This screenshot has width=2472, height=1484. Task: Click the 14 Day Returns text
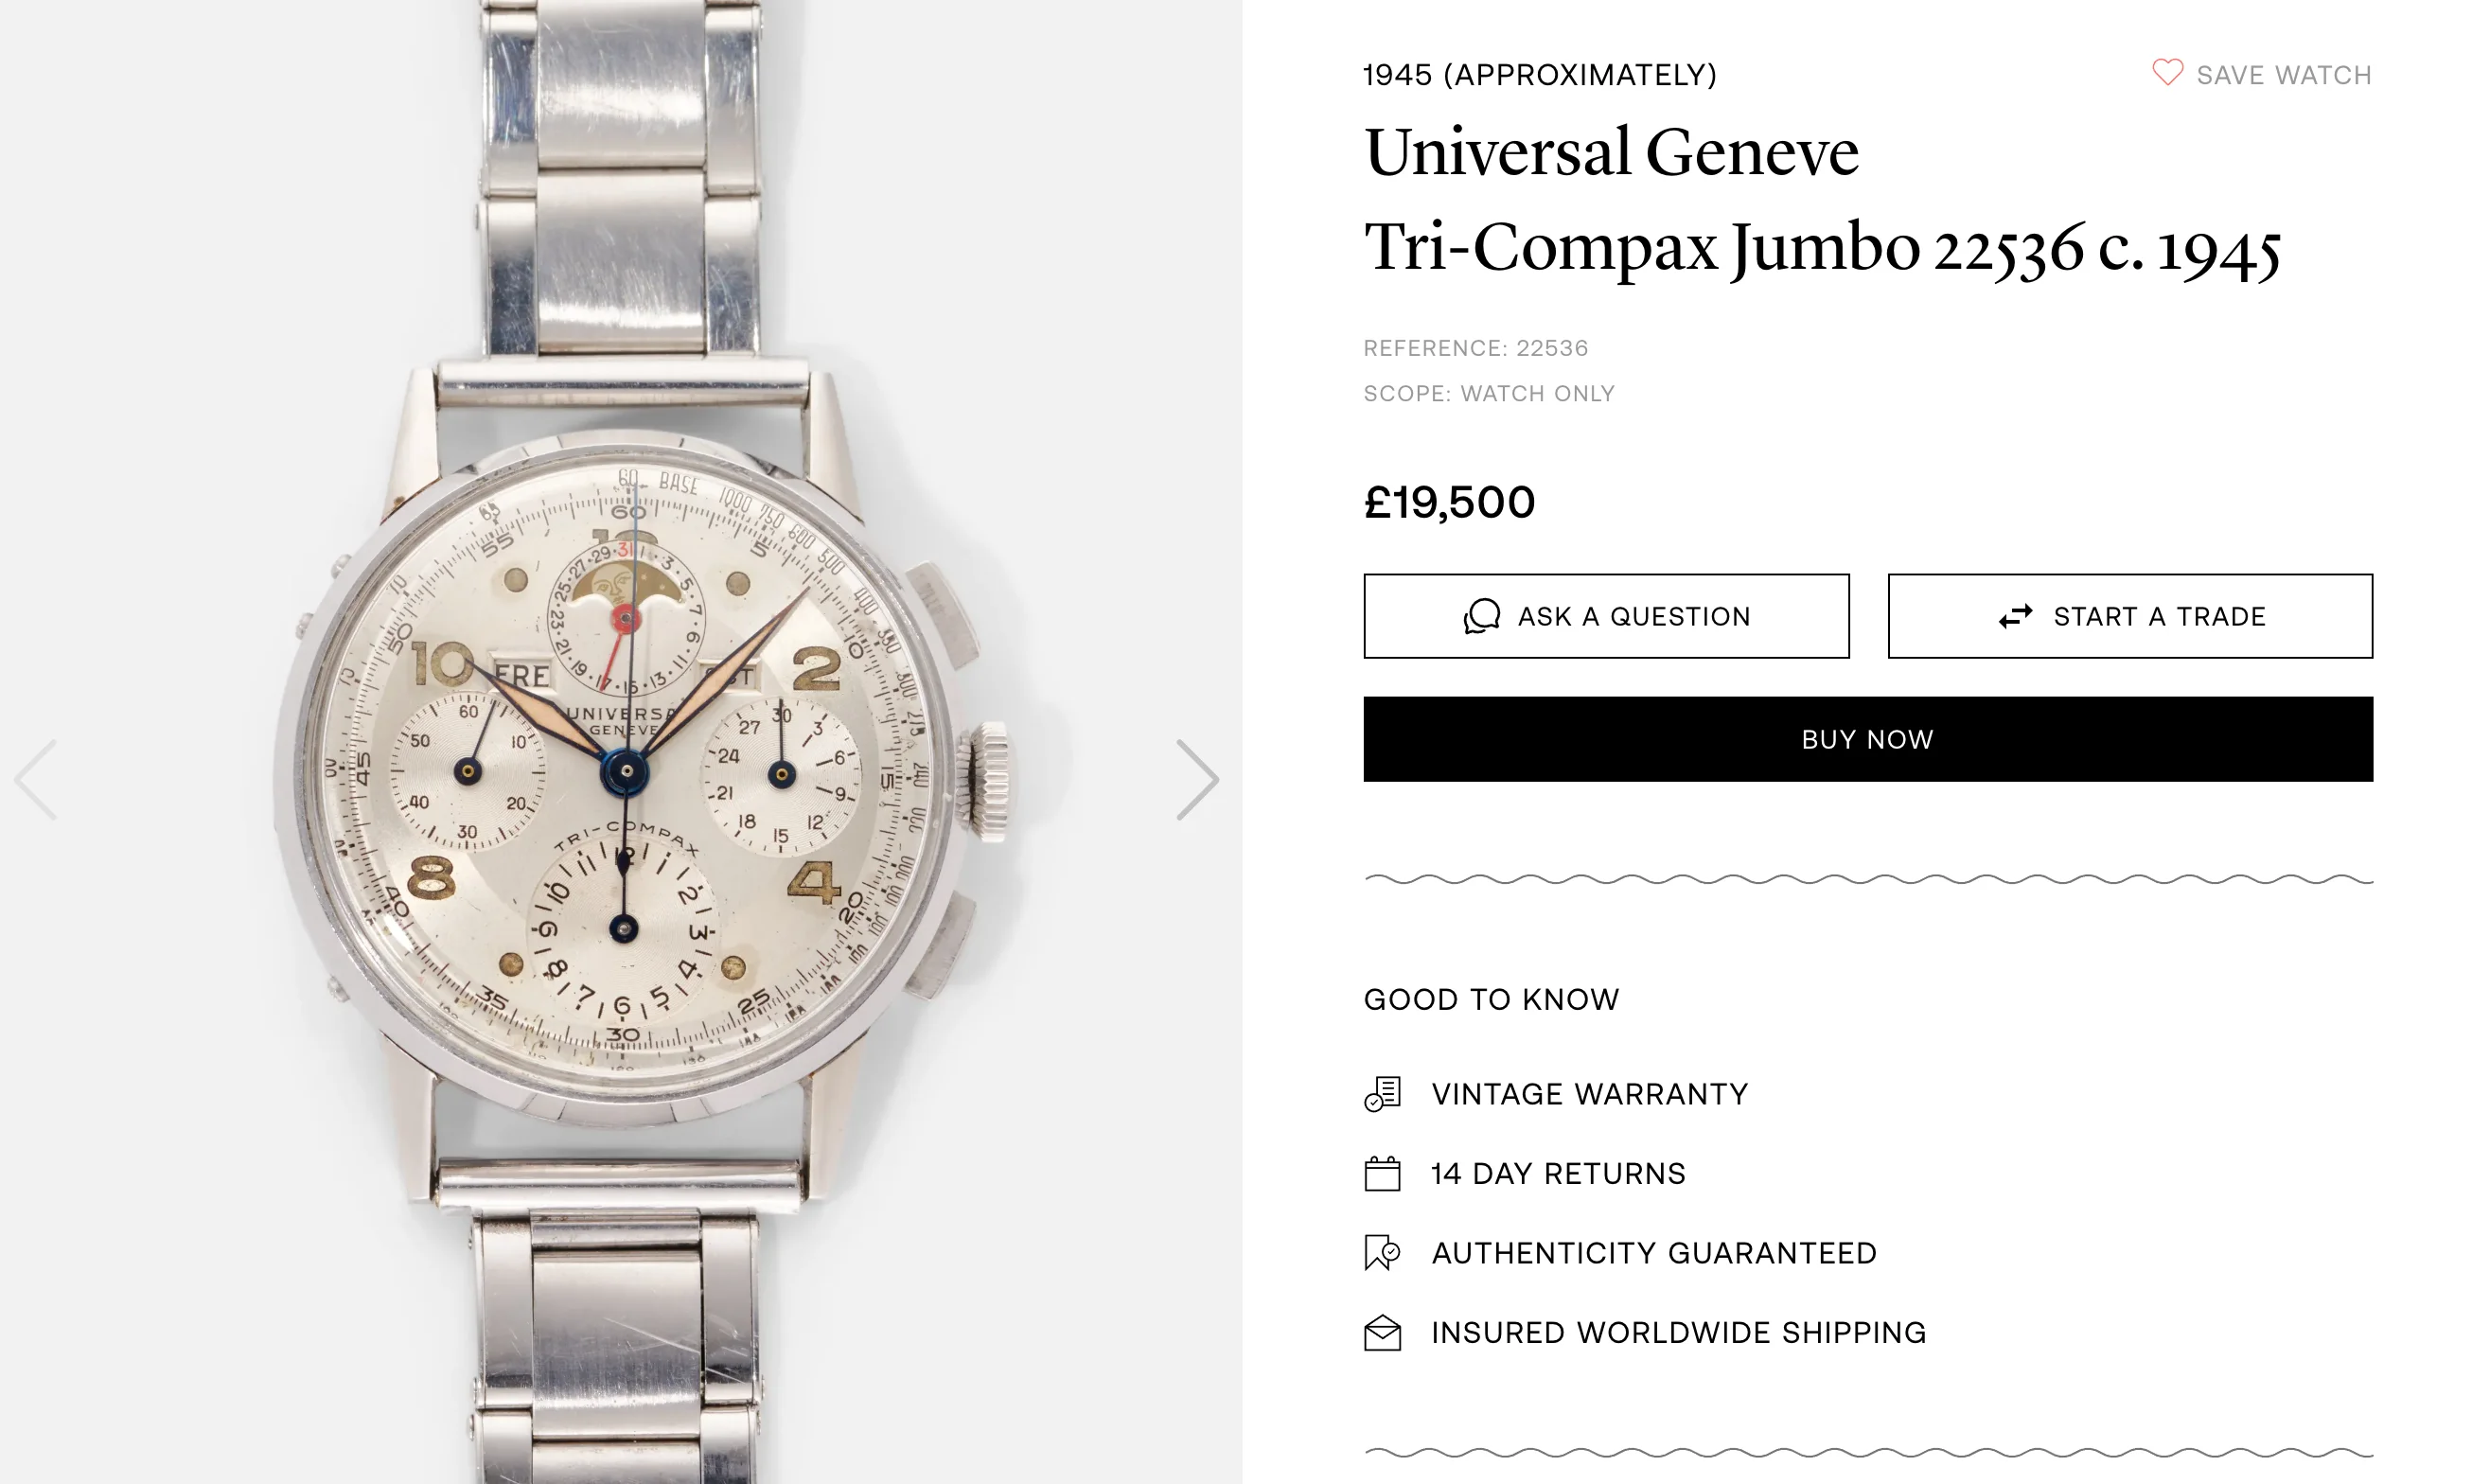[1558, 1173]
